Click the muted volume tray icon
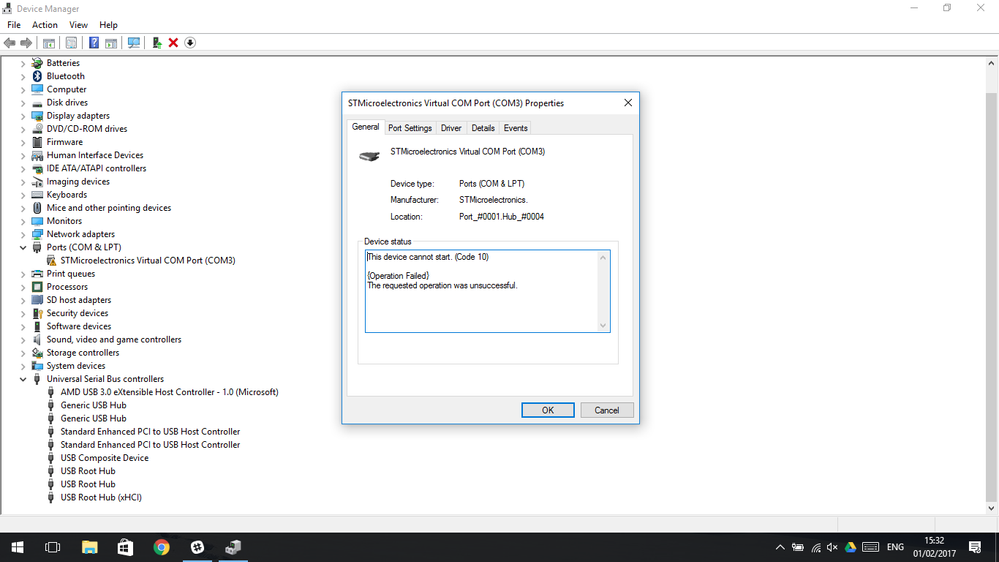Viewport: 999px width, 562px height. coord(832,547)
